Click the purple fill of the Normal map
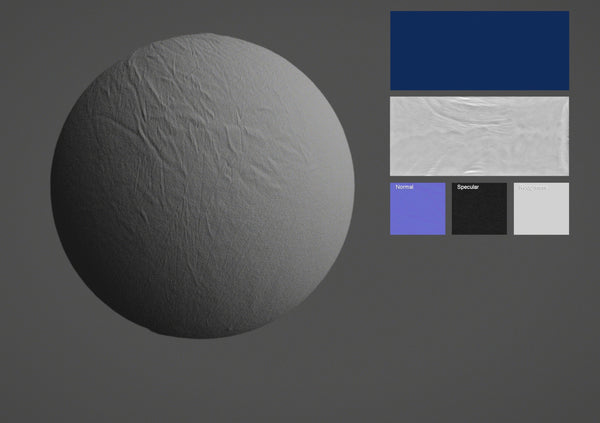The width and height of the screenshot is (600, 423). point(417,215)
